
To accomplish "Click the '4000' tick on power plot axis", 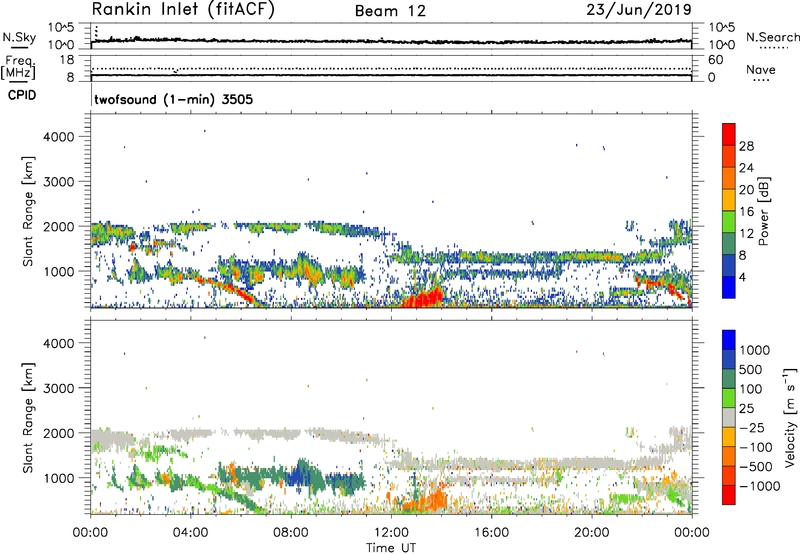I will pyautogui.click(x=59, y=137).
